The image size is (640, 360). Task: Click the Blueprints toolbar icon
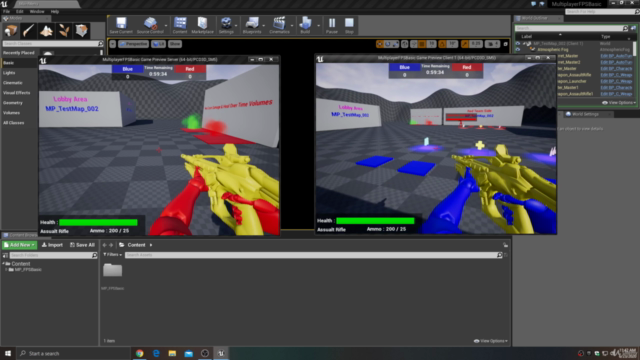[252, 25]
